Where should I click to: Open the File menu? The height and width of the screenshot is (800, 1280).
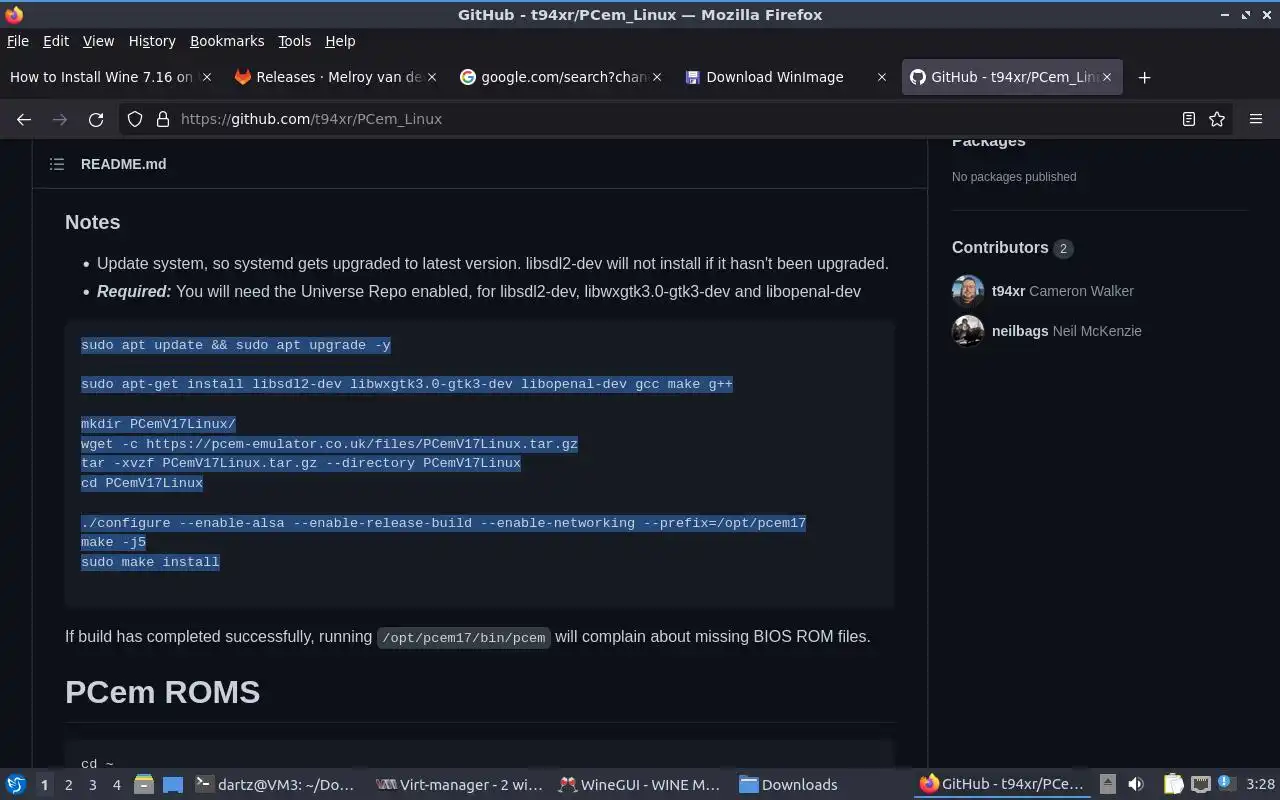coord(18,41)
